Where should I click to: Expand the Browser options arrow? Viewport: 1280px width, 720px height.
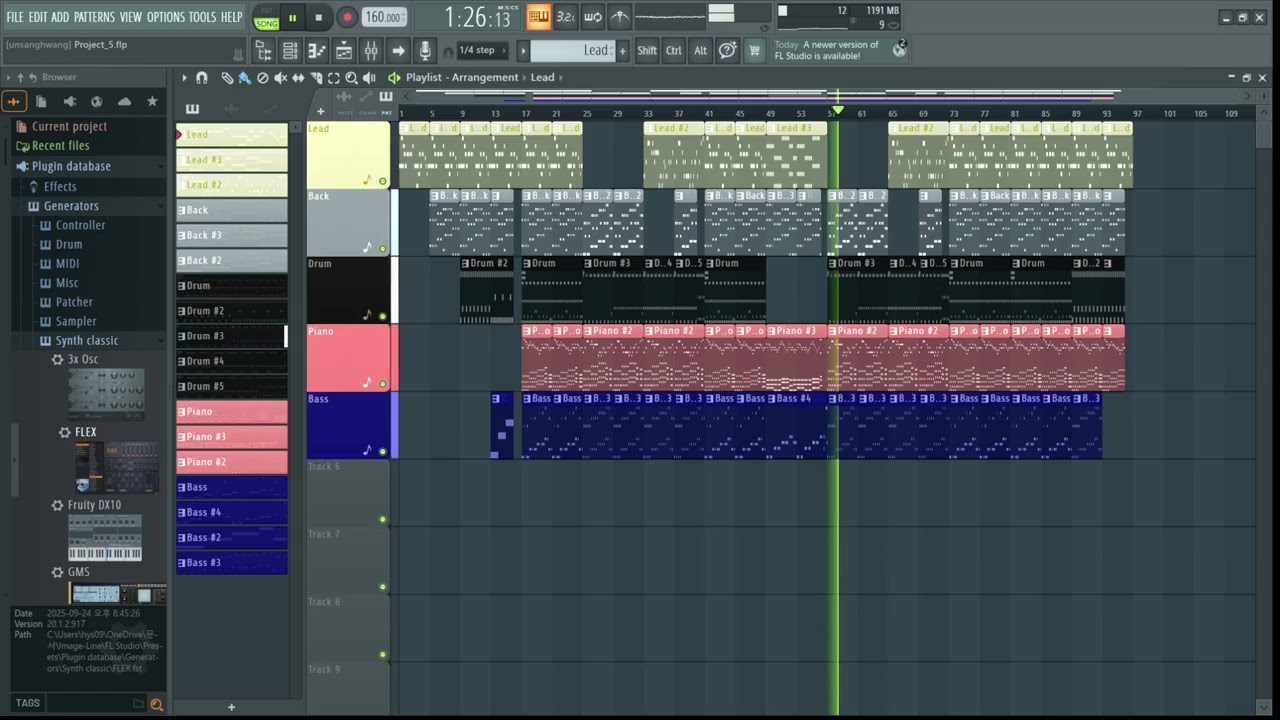coord(8,77)
